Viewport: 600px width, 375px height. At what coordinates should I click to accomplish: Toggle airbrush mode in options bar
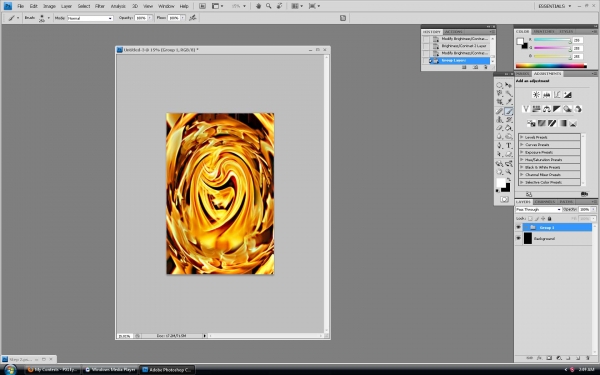[193, 18]
